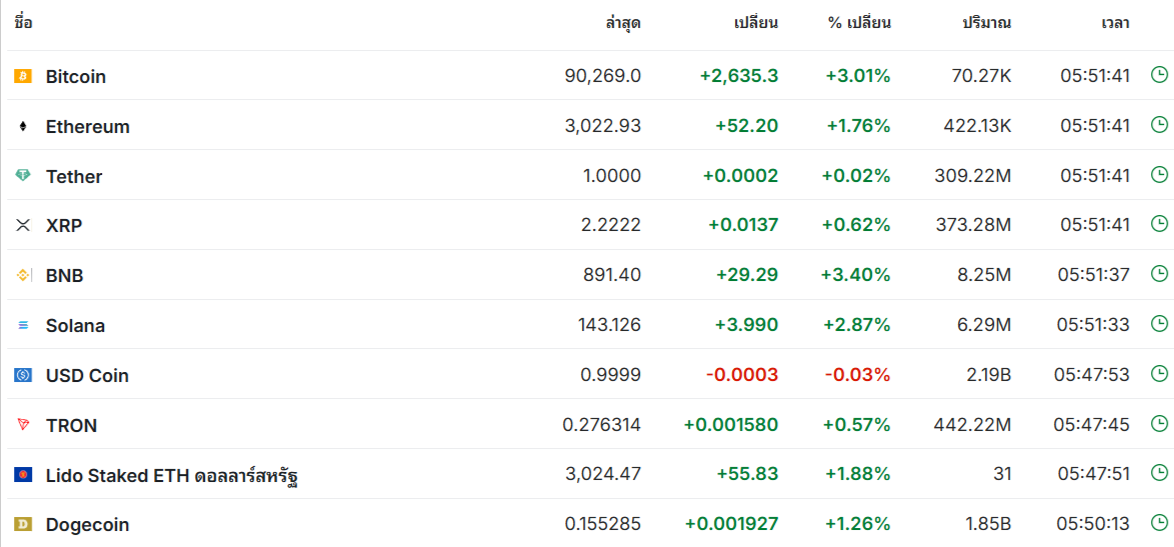
Task: Click the BNB logo icon
Action: point(23,275)
